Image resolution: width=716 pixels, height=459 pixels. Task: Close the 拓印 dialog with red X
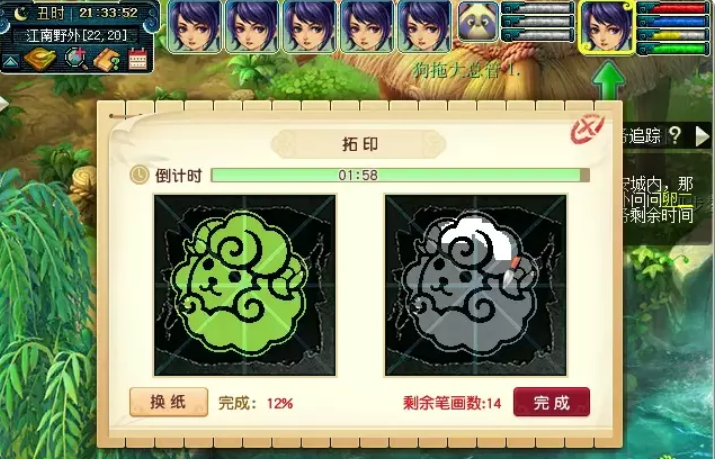click(x=587, y=128)
